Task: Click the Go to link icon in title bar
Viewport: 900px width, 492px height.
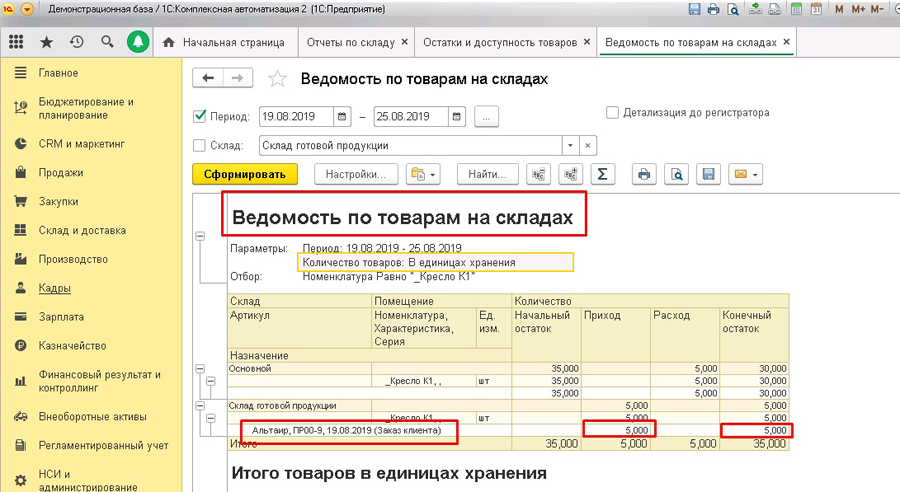Action: click(x=774, y=9)
